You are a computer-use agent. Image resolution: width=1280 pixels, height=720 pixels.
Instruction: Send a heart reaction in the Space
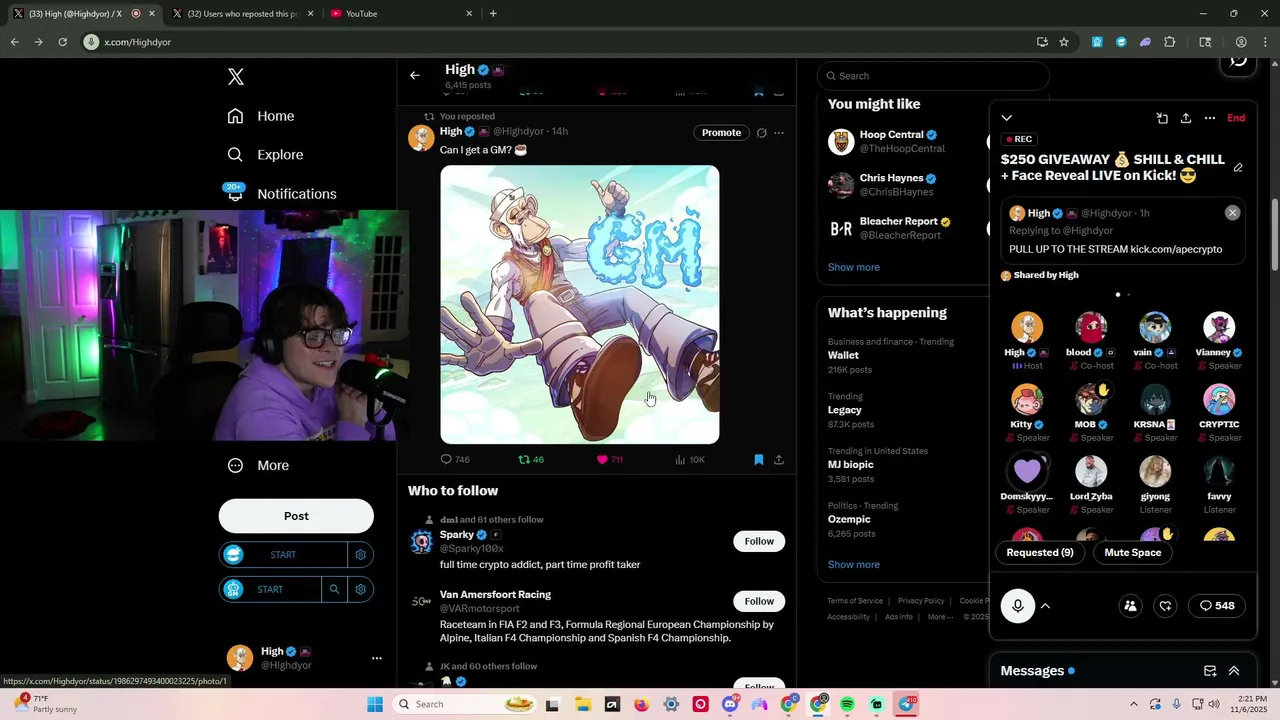(1166, 606)
